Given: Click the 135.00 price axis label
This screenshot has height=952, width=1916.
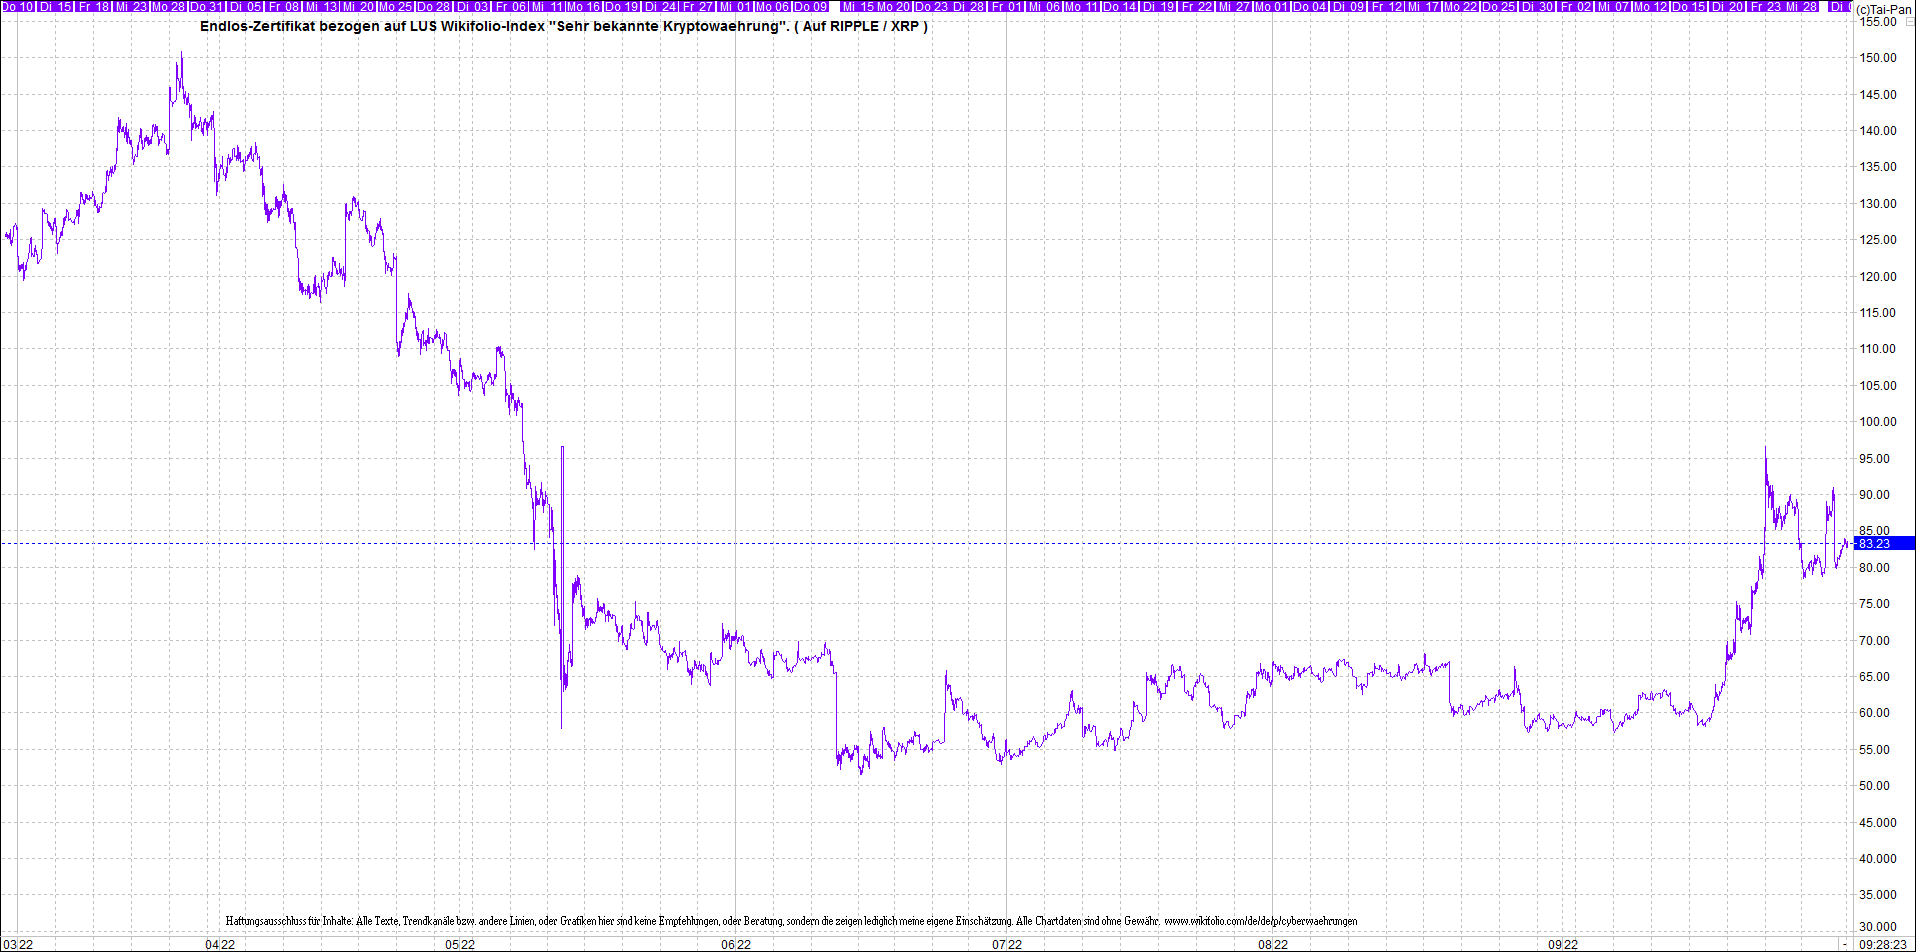Looking at the screenshot, I should pyautogui.click(x=1877, y=167).
